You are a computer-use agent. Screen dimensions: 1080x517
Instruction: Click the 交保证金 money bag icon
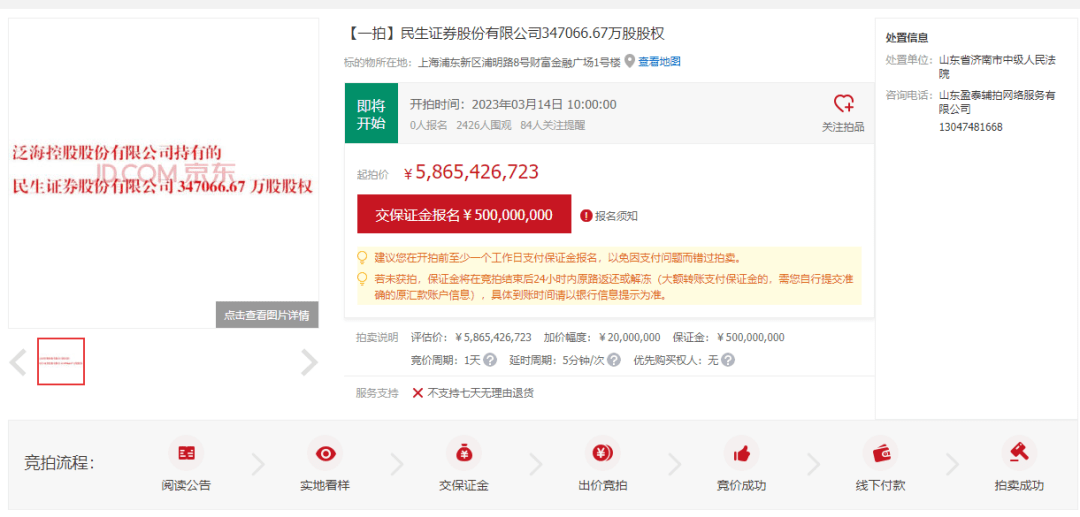point(464,453)
